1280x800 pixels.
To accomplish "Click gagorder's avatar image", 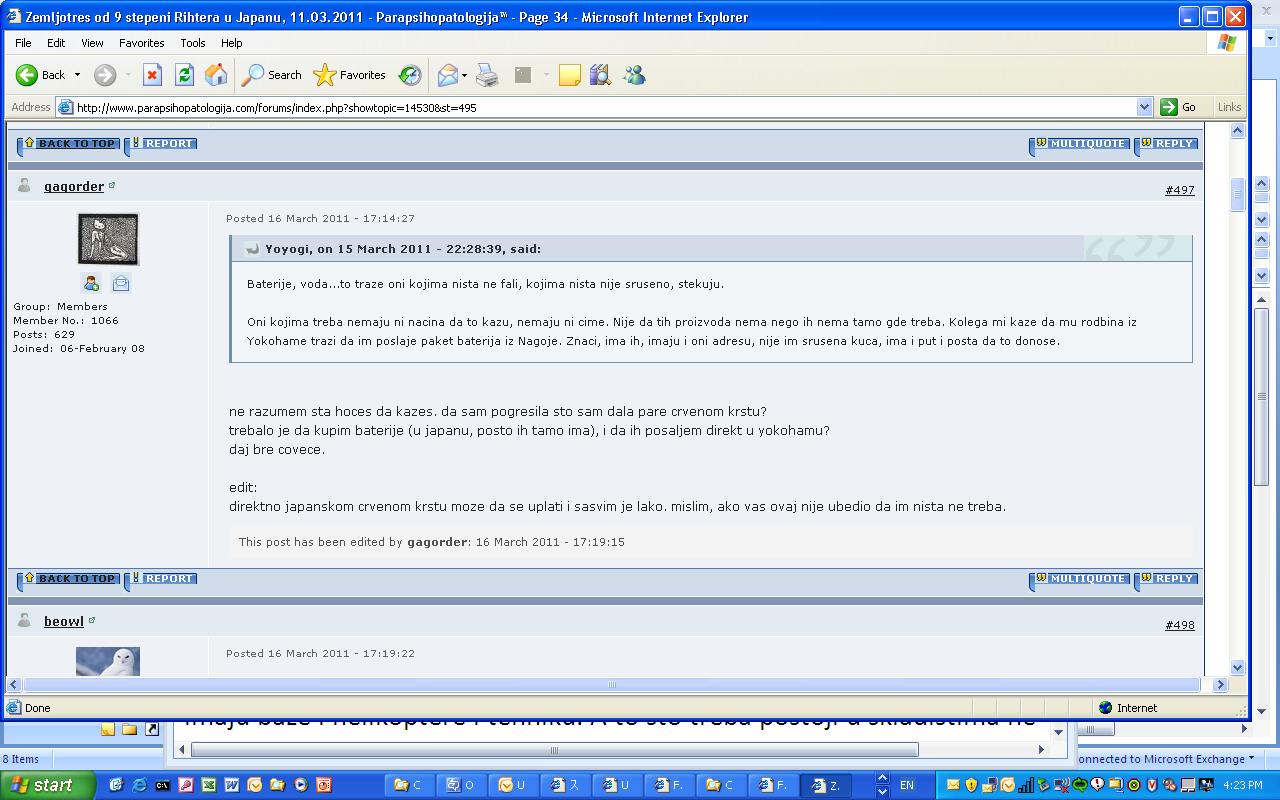I will pos(108,239).
